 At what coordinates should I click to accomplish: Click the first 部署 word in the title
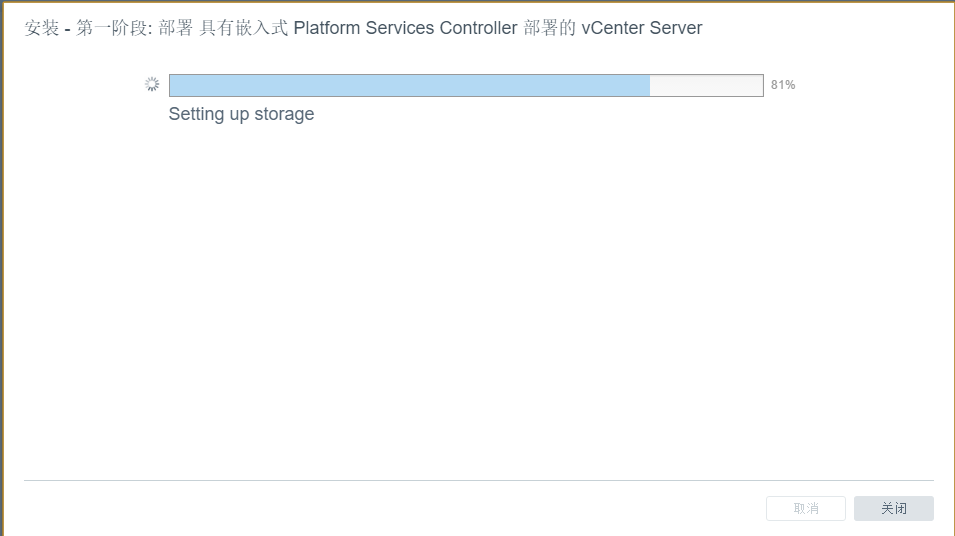176,28
